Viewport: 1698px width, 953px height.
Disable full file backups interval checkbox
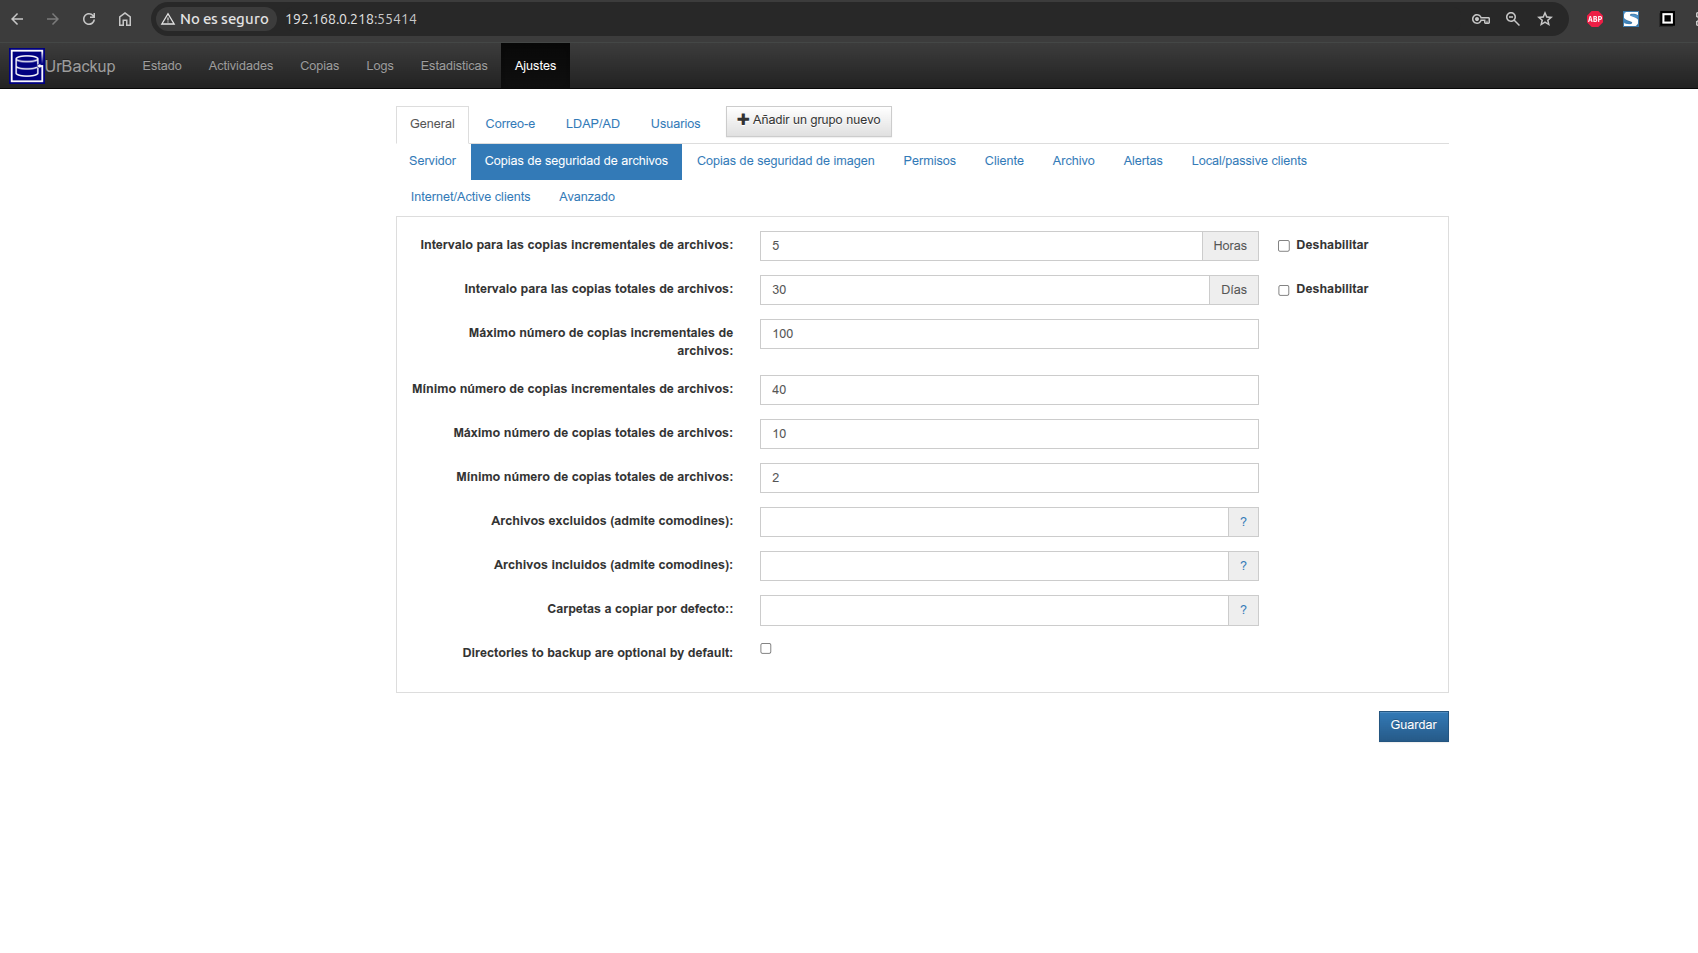[x=1284, y=290]
